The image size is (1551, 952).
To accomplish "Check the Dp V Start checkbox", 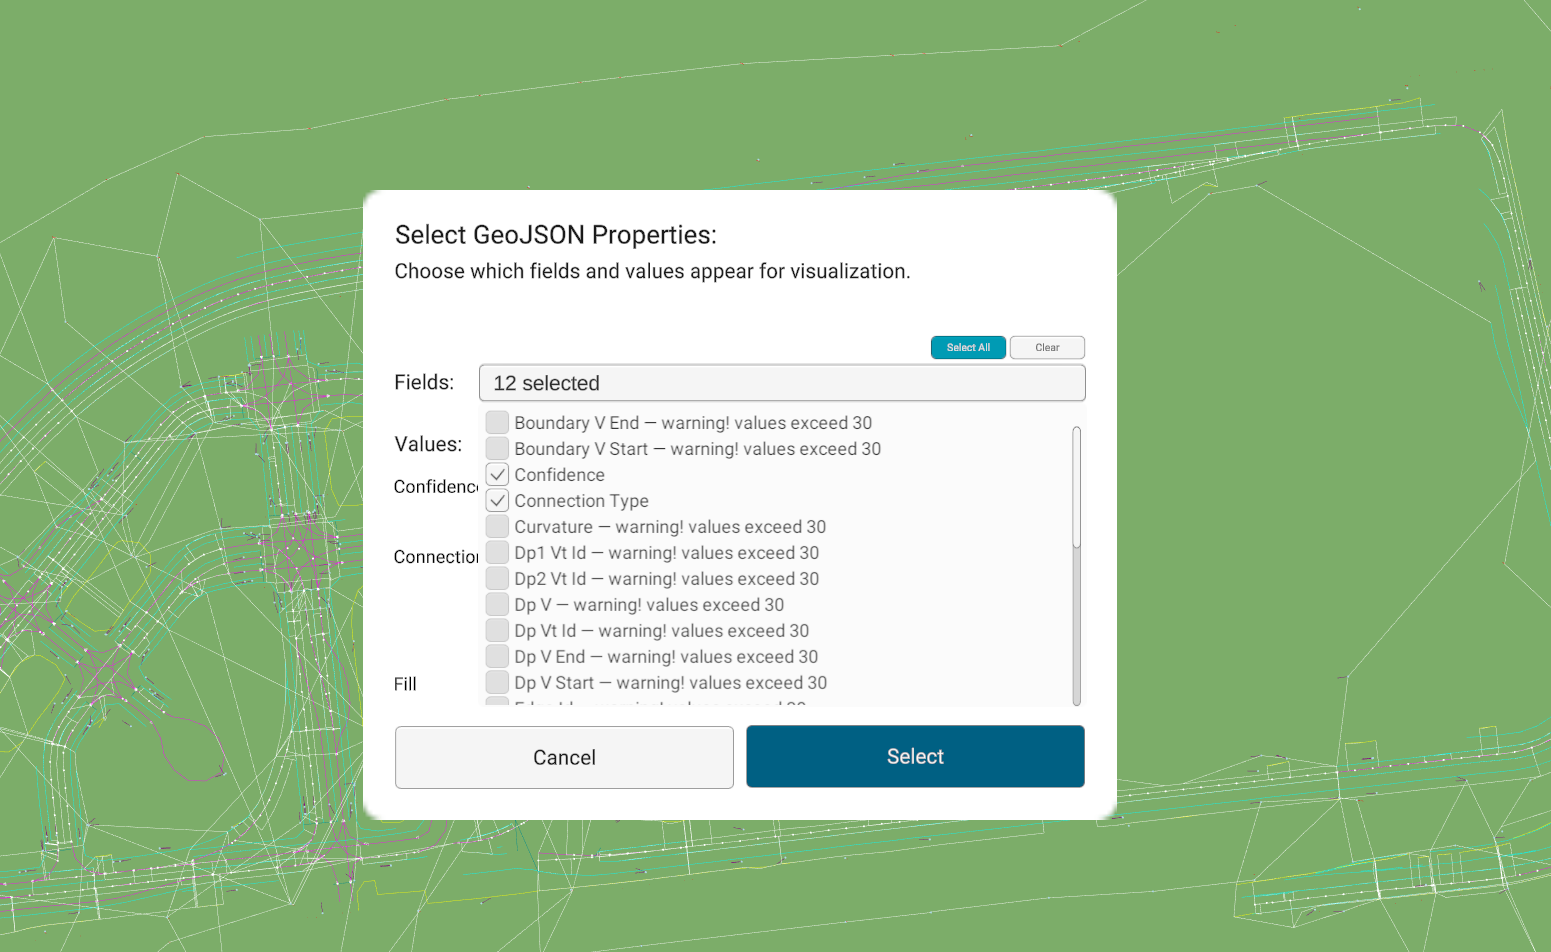I will [497, 683].
